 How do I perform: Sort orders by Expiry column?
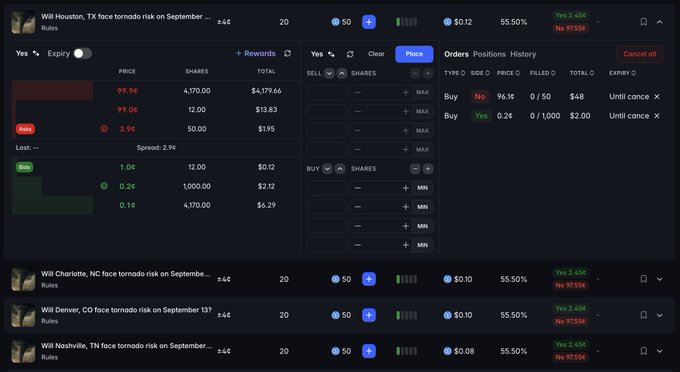[x=622, y=73]
